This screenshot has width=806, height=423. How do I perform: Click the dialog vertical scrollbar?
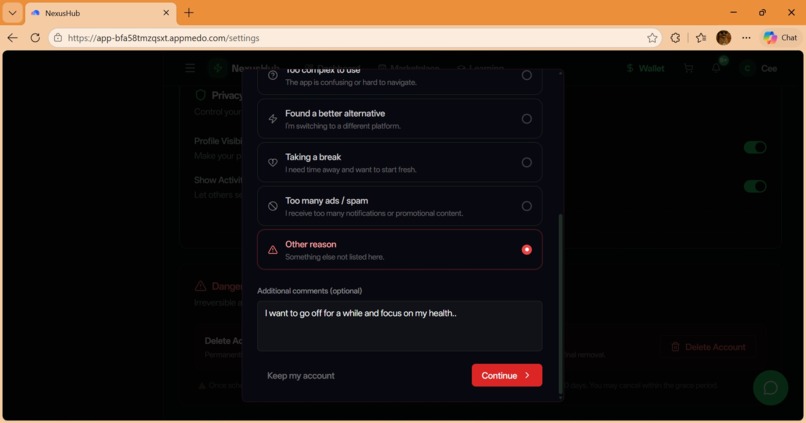tap(560, 303)
